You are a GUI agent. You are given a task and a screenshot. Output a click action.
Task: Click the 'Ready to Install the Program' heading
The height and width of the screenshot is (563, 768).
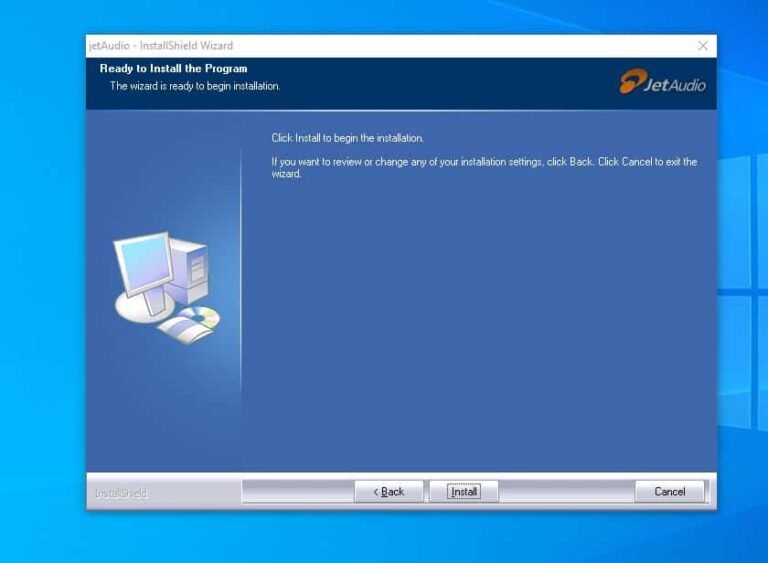[x=173, y=69]
